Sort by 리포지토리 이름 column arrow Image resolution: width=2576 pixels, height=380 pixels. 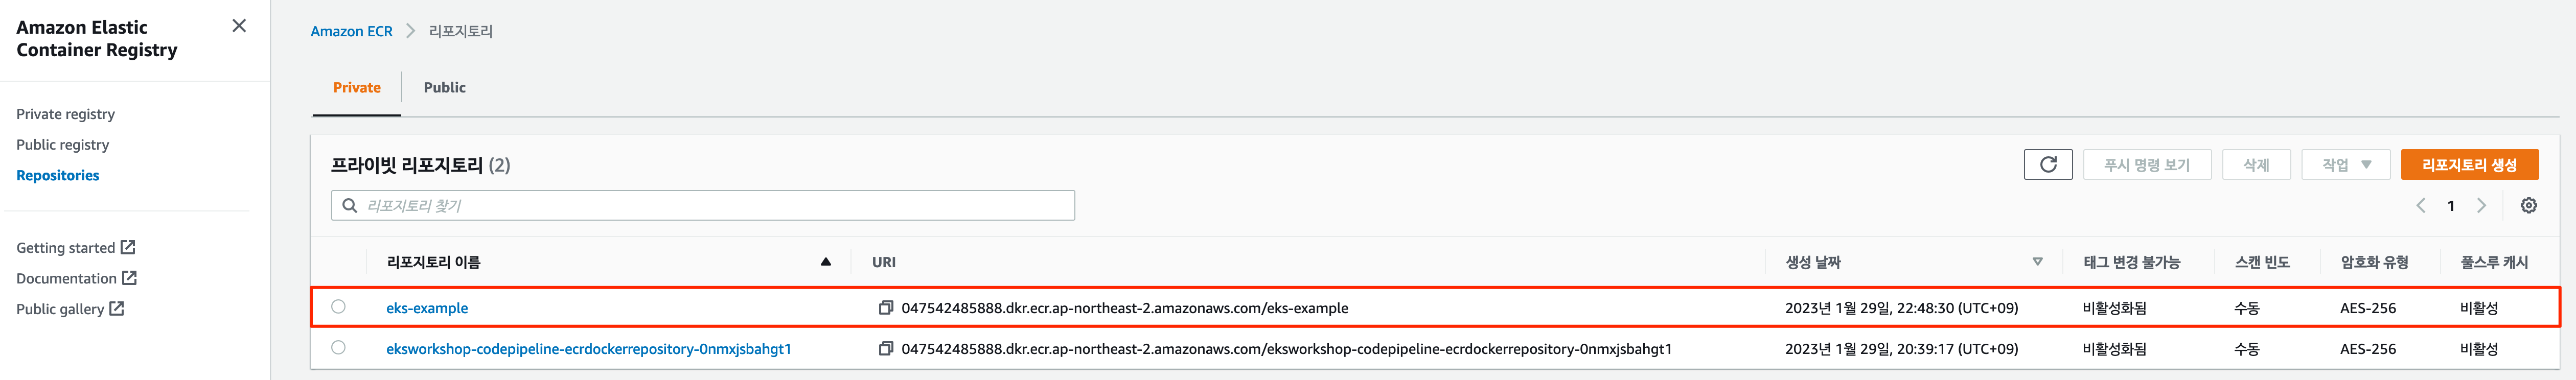coord(826,262)
